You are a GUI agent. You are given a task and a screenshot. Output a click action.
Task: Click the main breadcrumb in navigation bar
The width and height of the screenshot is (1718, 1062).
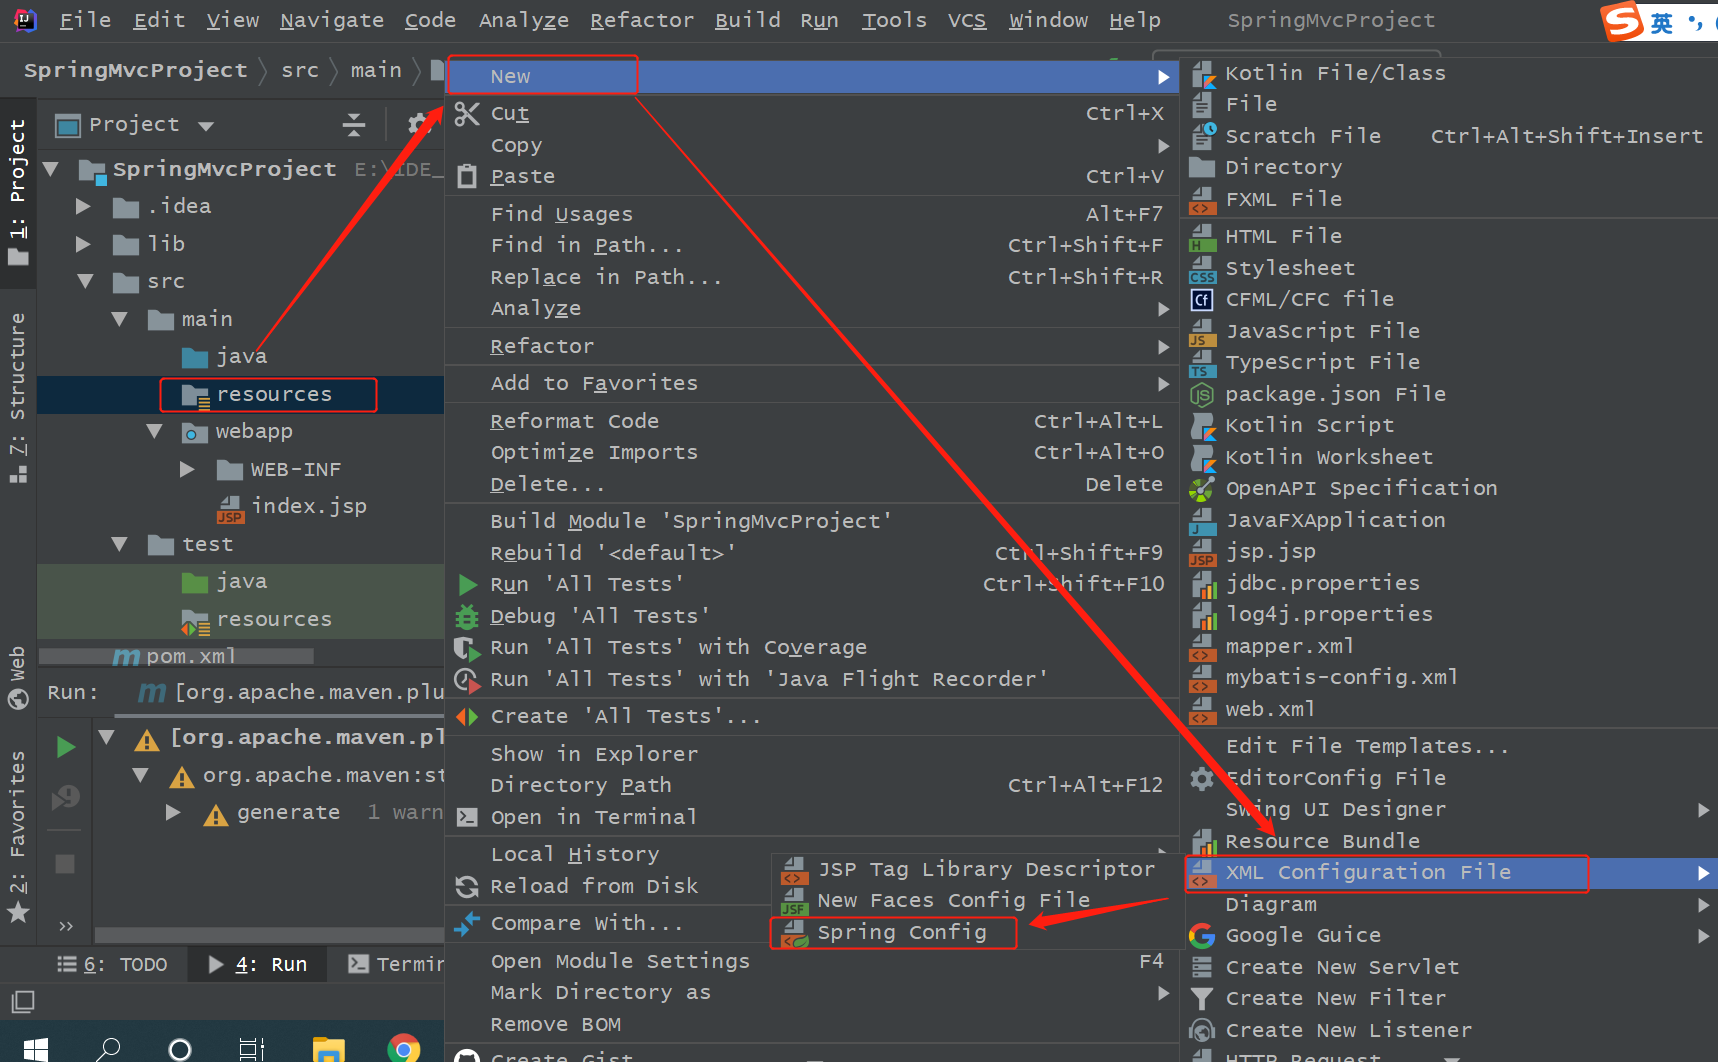click(376, 70)
